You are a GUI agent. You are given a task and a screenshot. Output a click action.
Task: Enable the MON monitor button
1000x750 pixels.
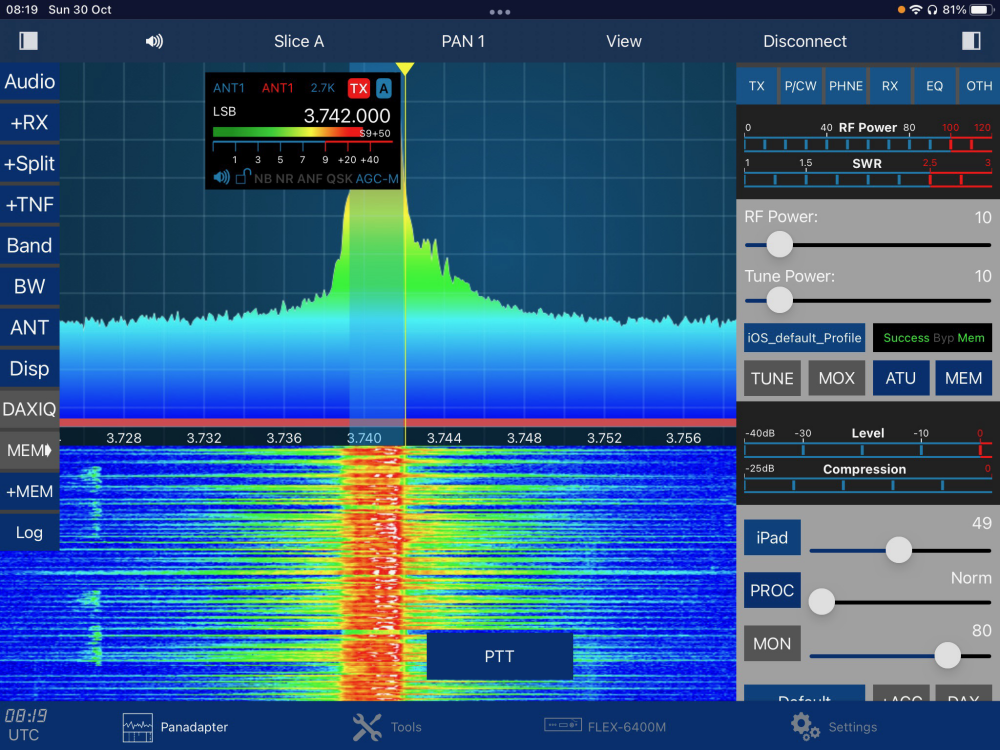772,644
